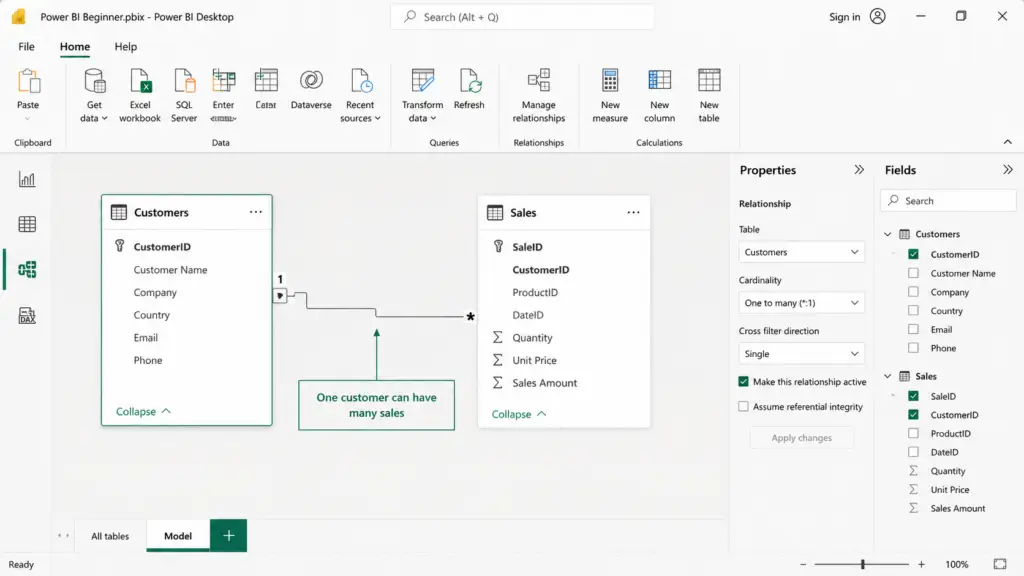
Task: Select Customer Name in Customers table card
Action: pyautogui.click(x=170, y=270)
